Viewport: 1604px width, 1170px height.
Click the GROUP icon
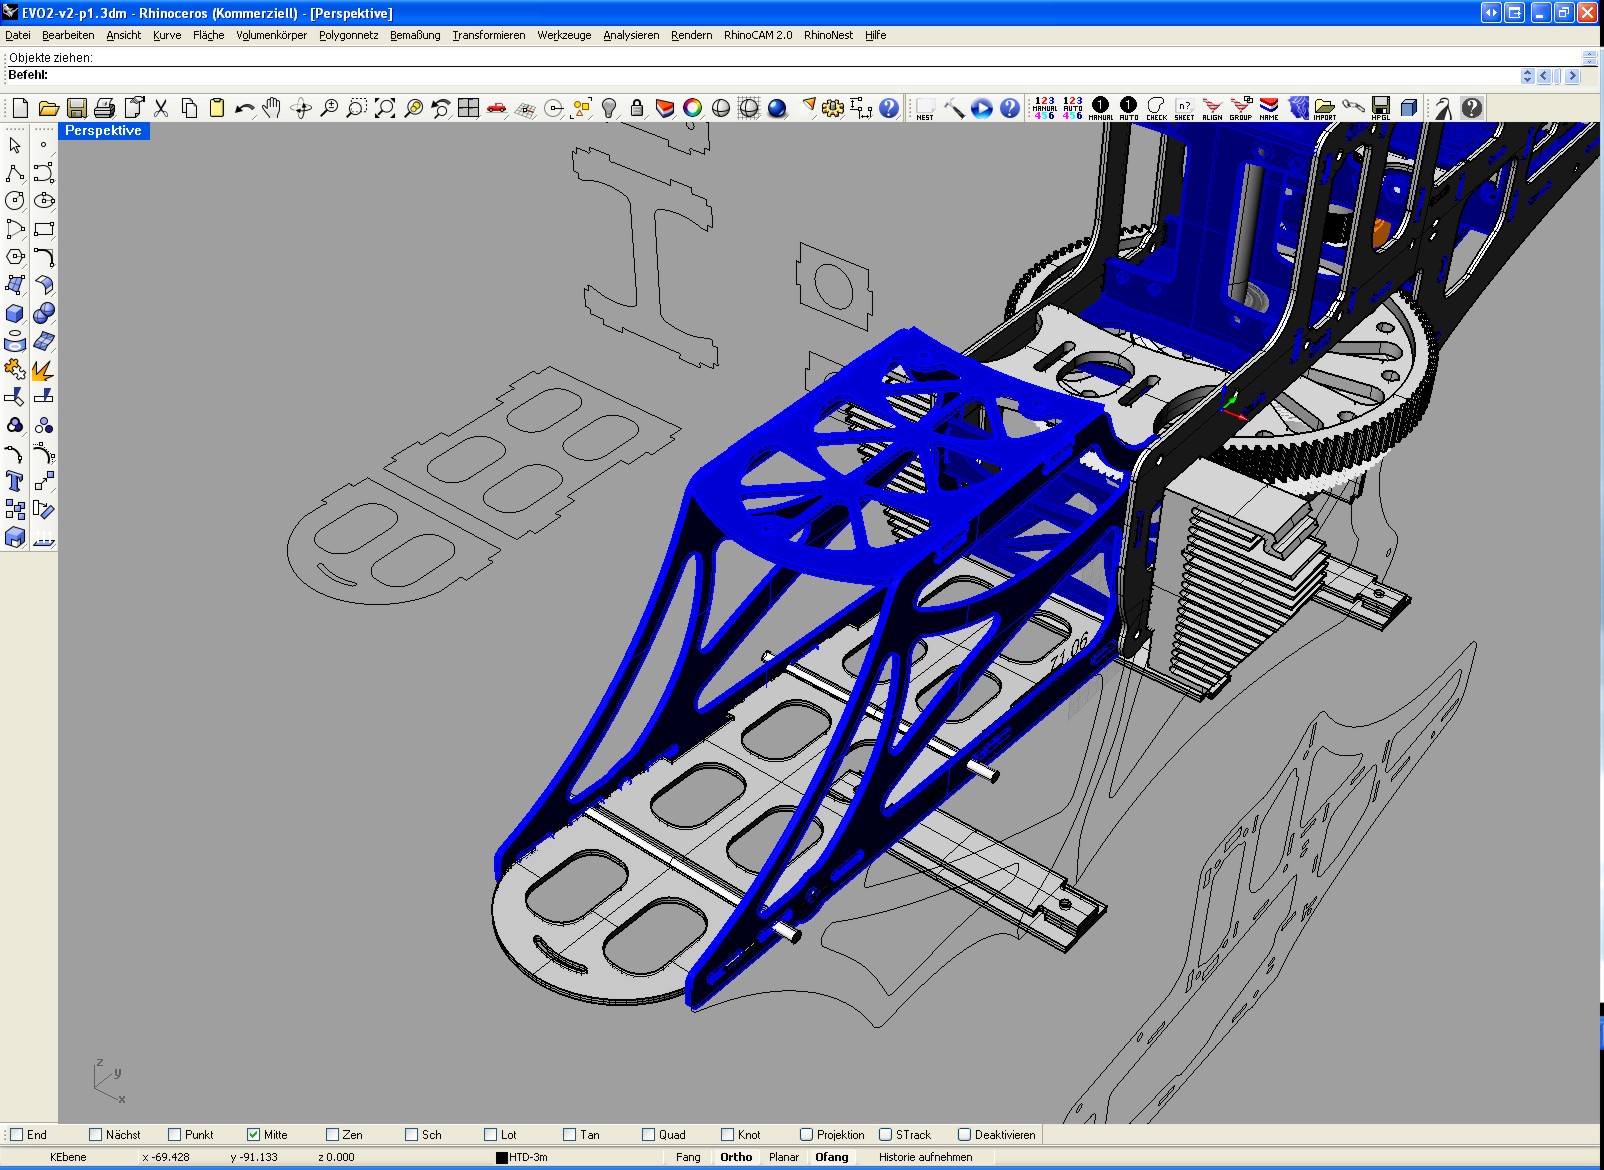pyautogui.click(x=1240, y=108)
